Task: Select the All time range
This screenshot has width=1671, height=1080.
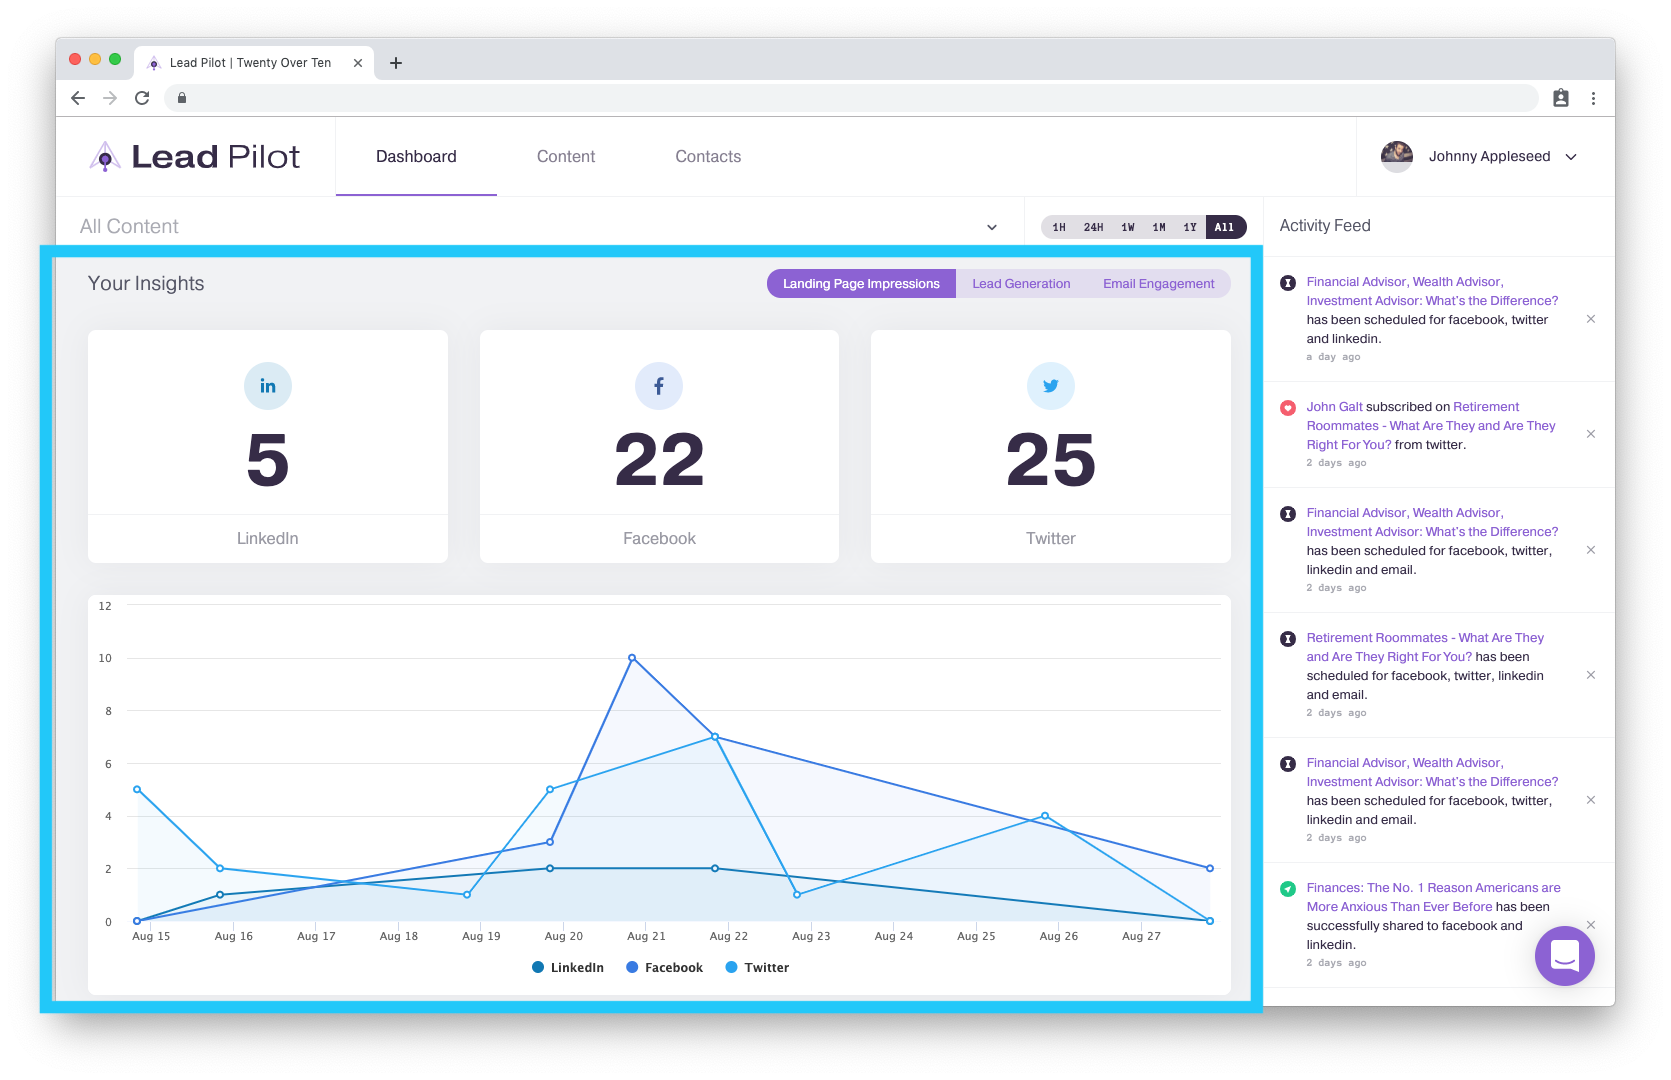Action: [x=1225, y=227]
